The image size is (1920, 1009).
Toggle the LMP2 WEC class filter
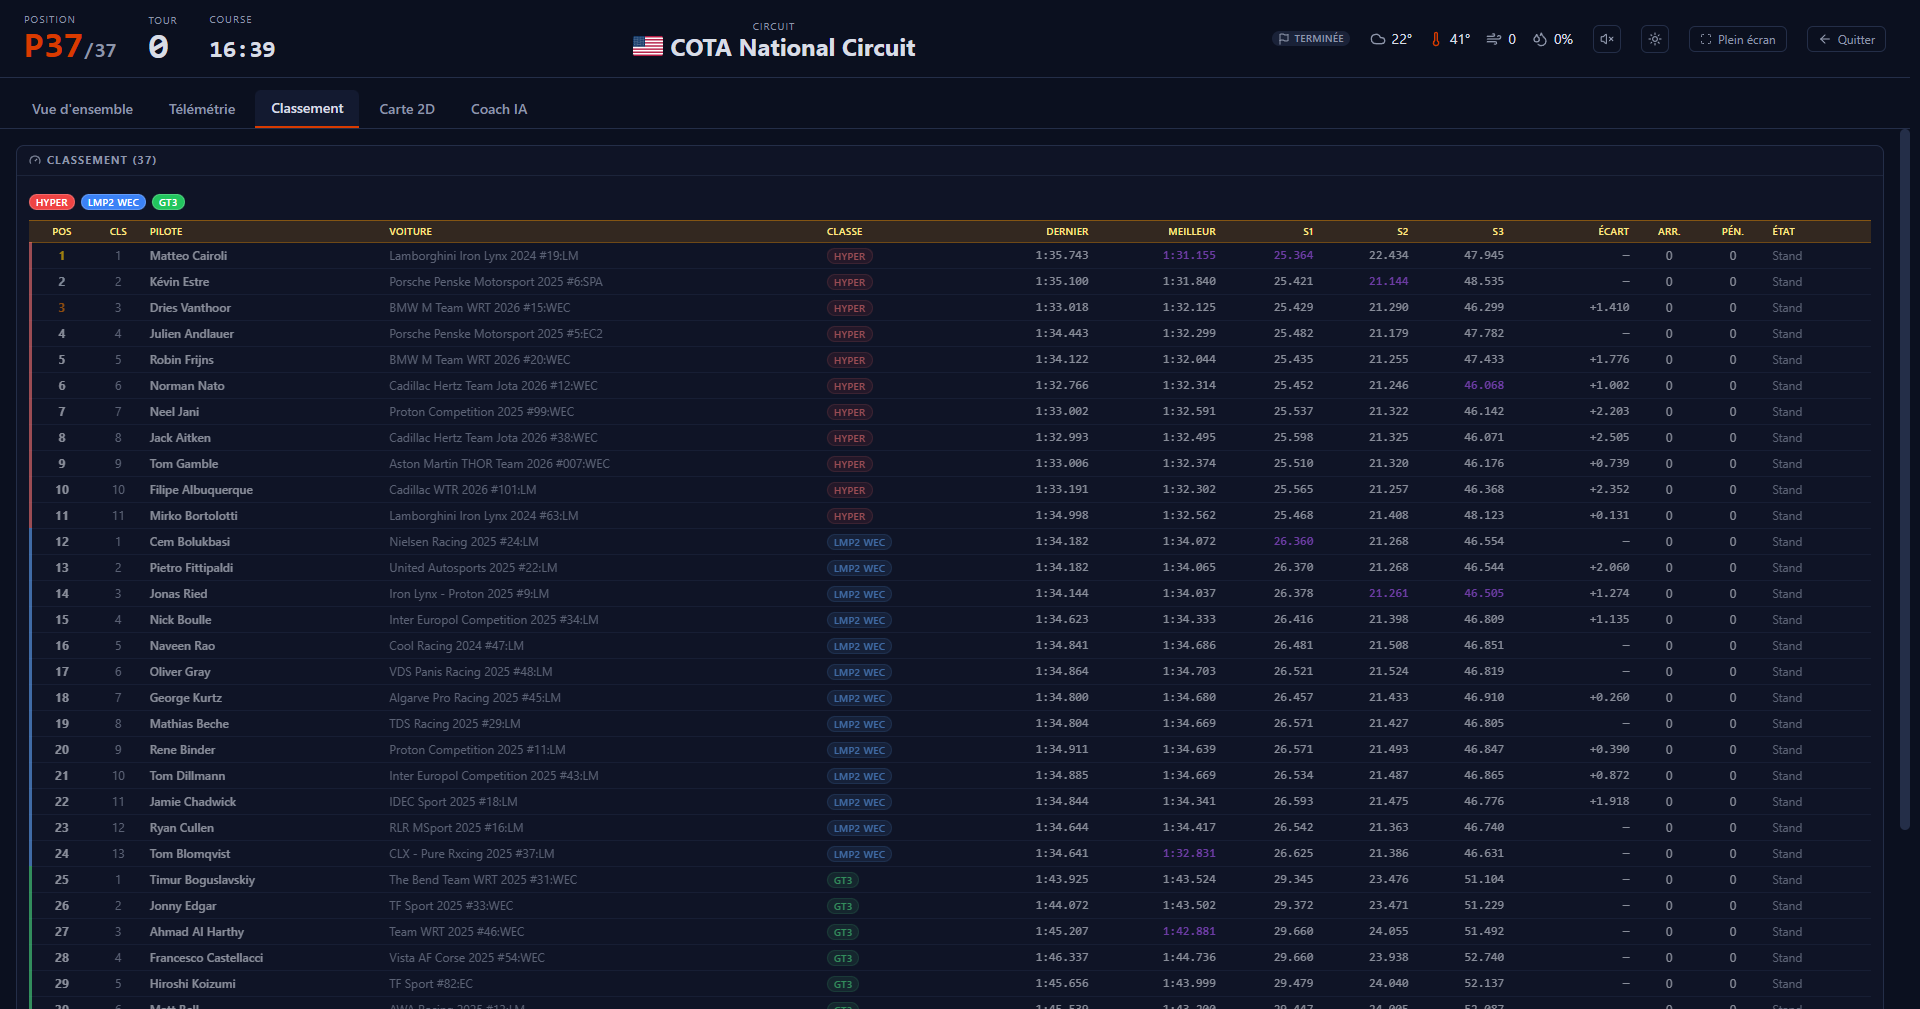click(x=113, y=202)
